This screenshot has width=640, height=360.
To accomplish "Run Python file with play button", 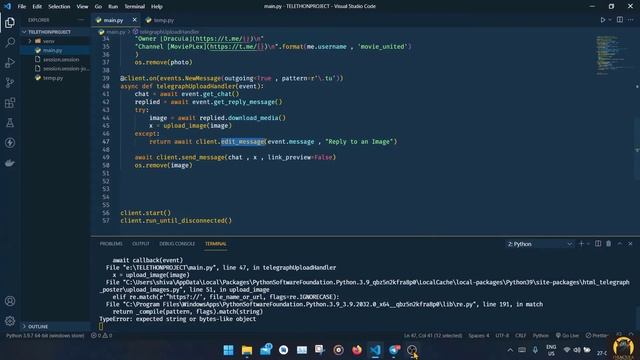I will 602,20.
